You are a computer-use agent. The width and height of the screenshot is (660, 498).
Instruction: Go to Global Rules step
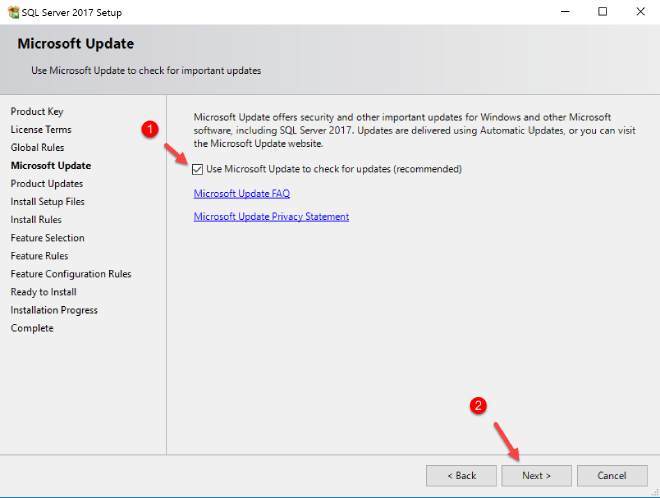38,147
